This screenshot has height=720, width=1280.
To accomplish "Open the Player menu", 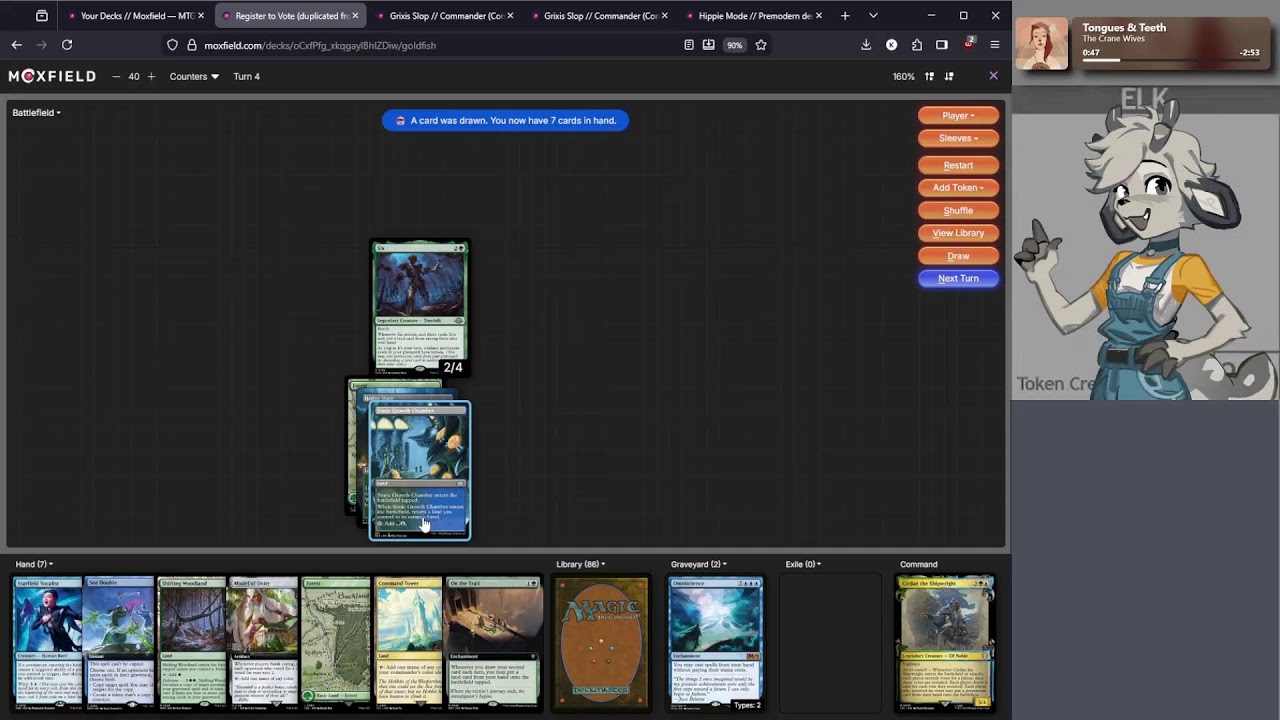I will 958,115.
